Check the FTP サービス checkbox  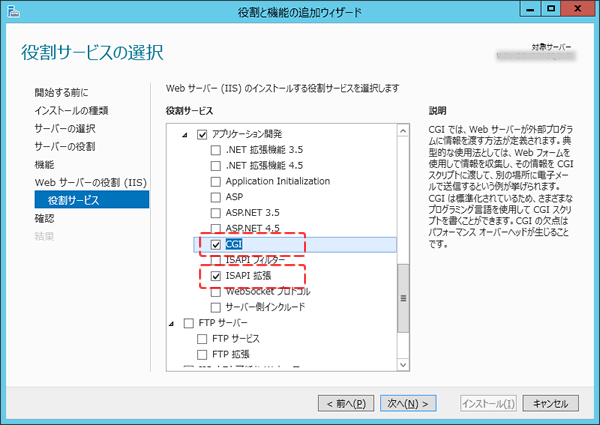pos(203,340)
